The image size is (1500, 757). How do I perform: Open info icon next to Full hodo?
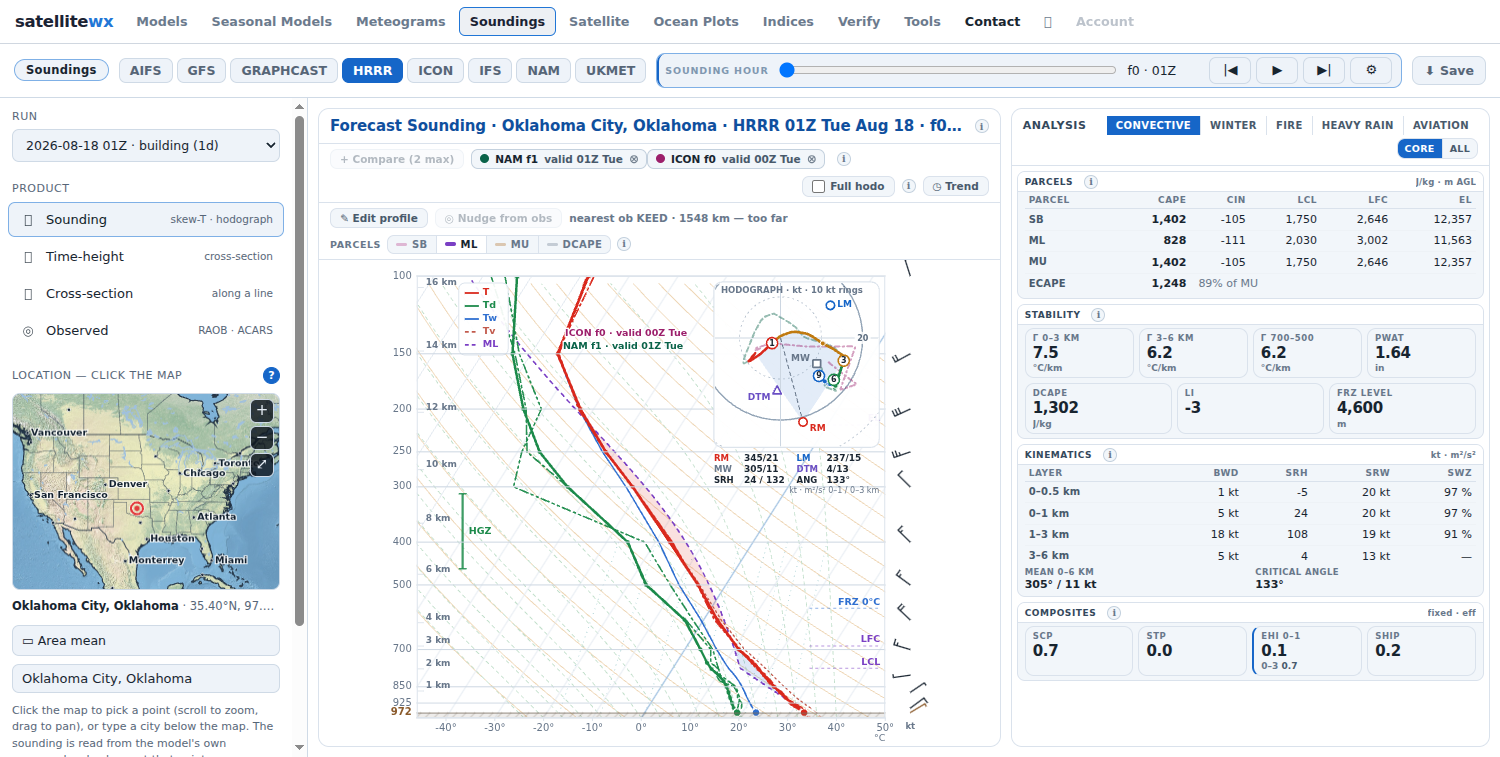[908, 186]
